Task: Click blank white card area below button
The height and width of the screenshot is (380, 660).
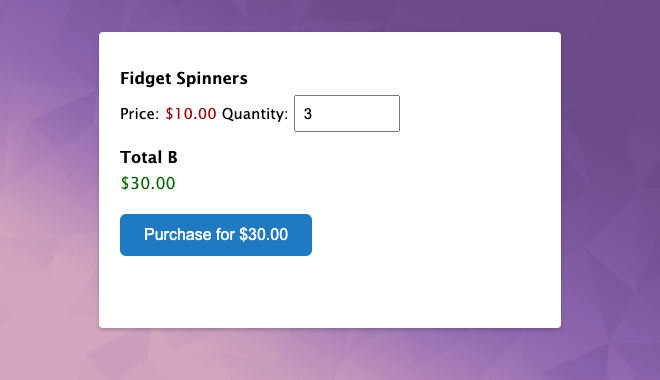Action: 330,292
